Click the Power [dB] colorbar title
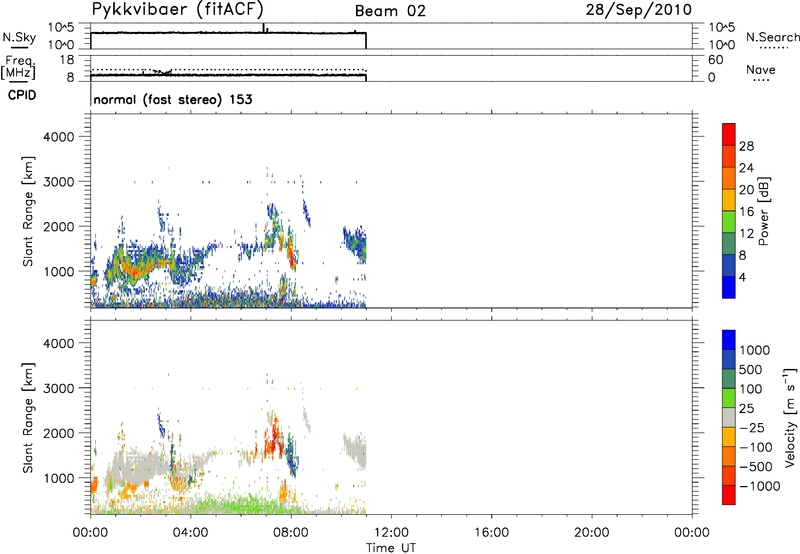This screenshot has height=554, width=800. pyautogui.click(x=763, y=212)
